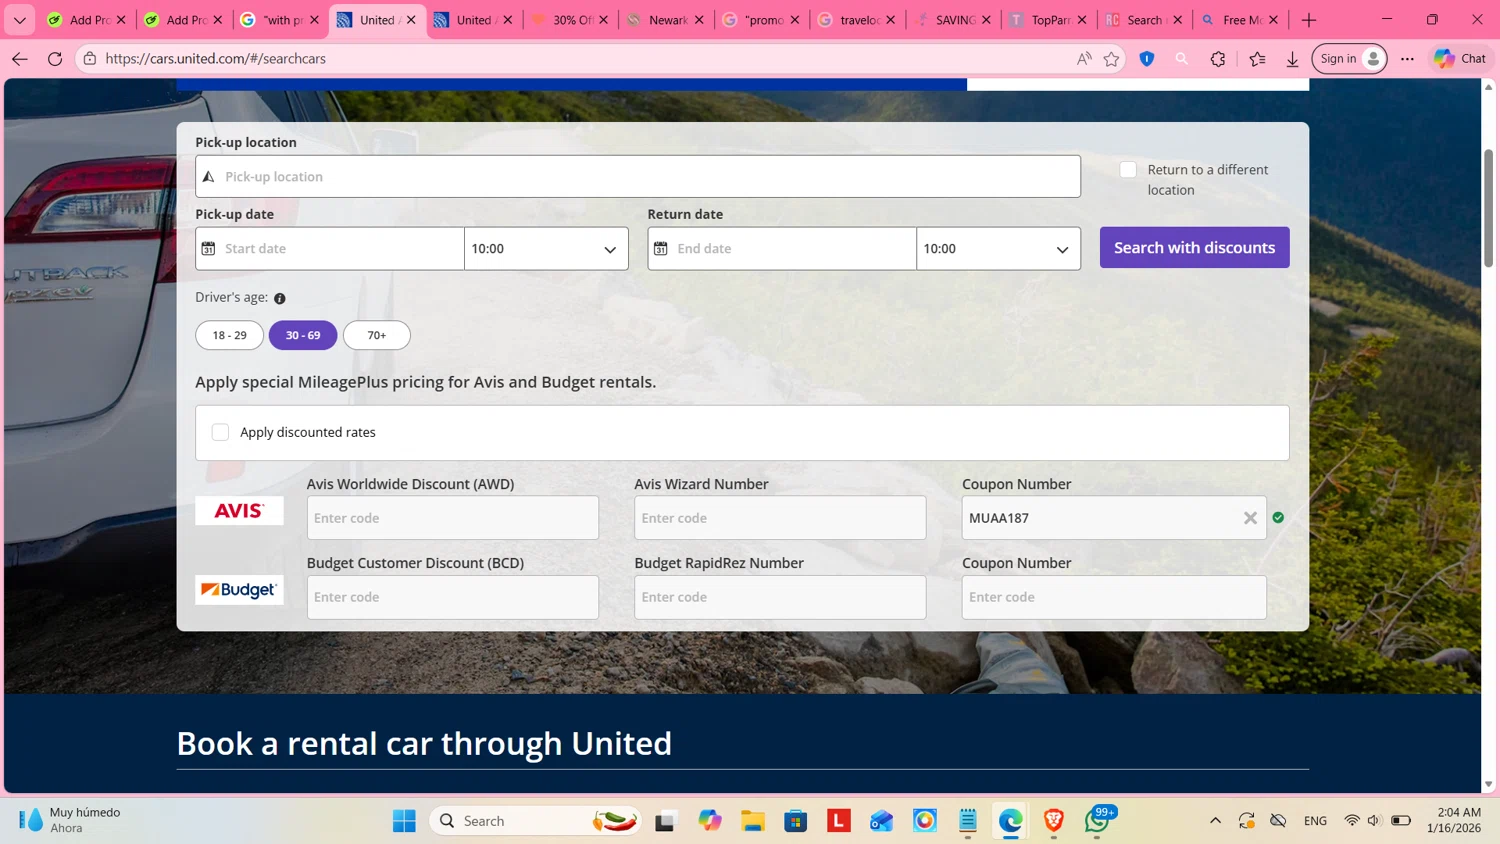Click the Budget logo

239,590
